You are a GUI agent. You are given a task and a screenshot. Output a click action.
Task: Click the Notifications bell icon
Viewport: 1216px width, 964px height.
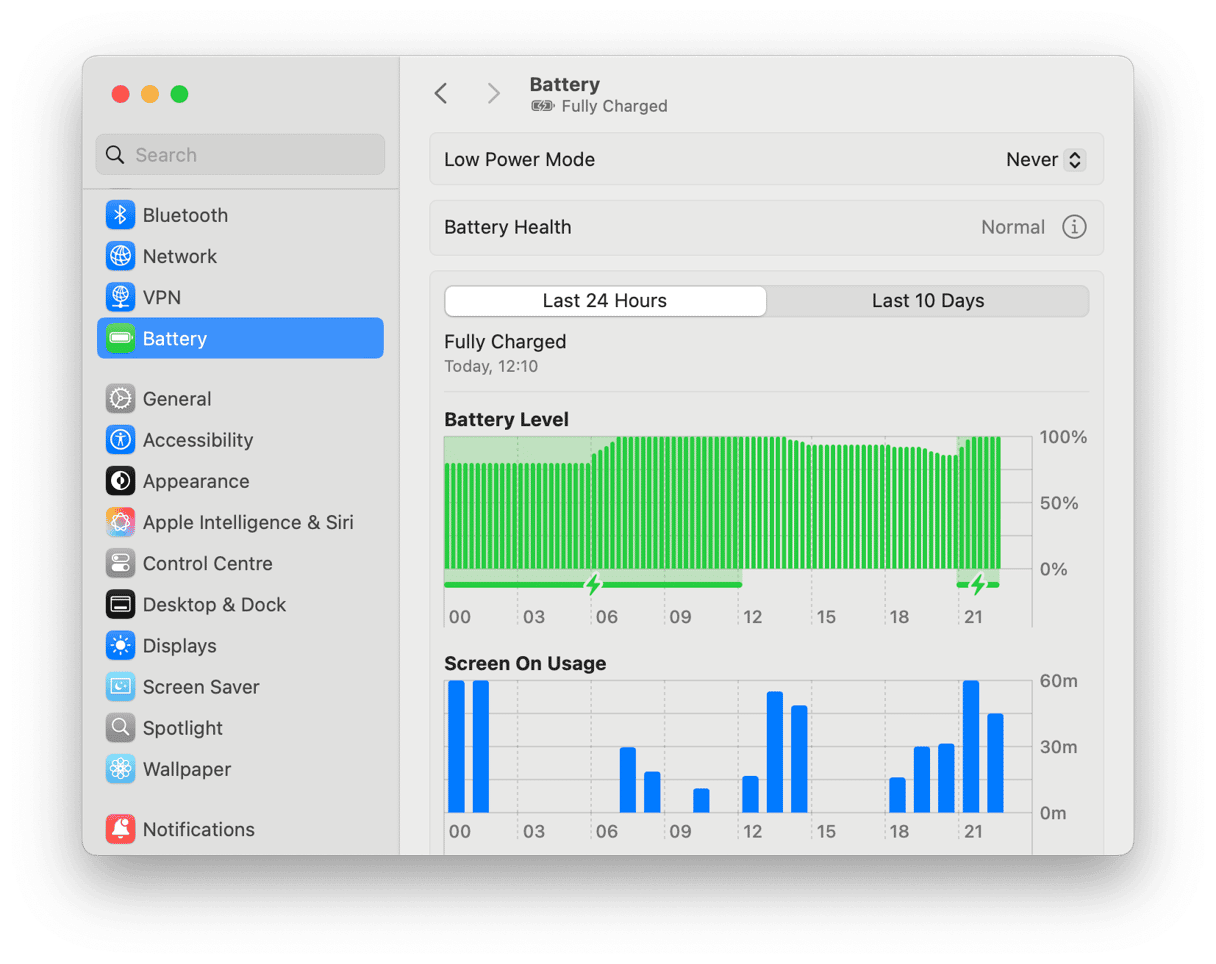(121, 829)
